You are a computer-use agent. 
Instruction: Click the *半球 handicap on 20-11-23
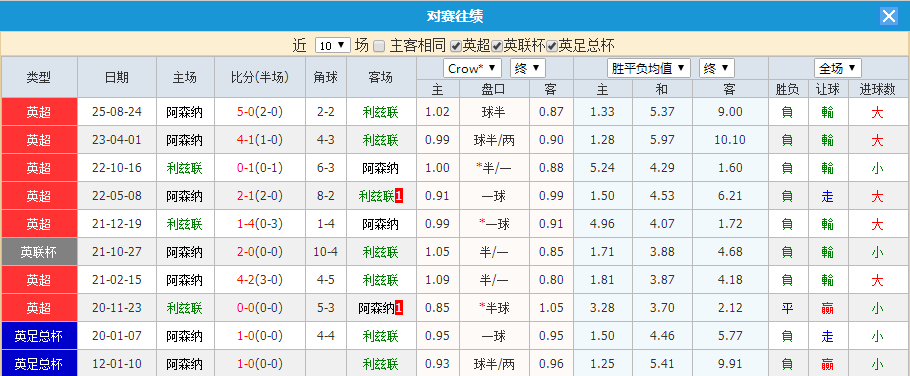(x=494, y=308)
